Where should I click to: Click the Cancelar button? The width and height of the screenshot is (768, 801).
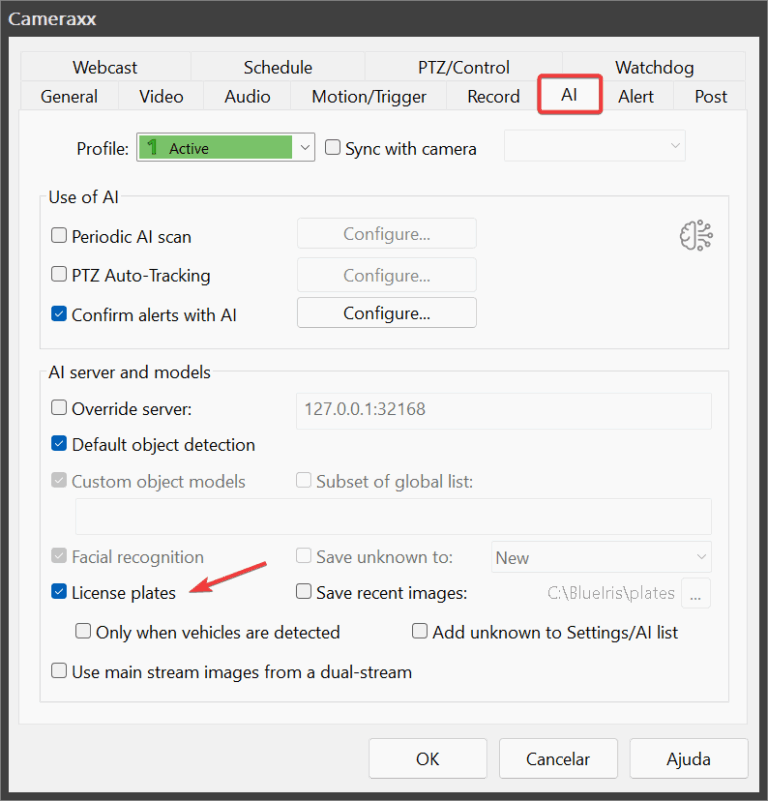558,759
